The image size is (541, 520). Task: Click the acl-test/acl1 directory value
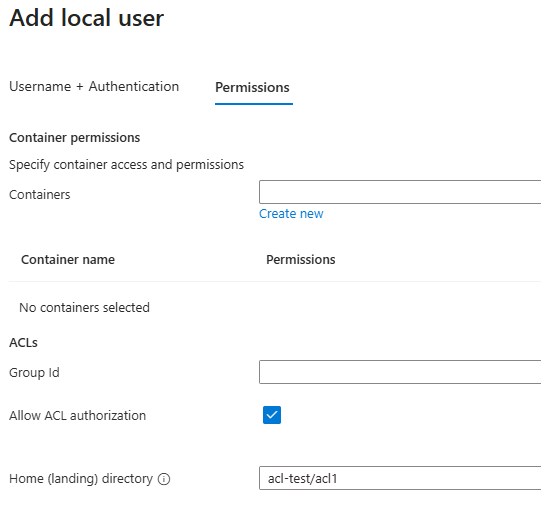pos(303,479)
